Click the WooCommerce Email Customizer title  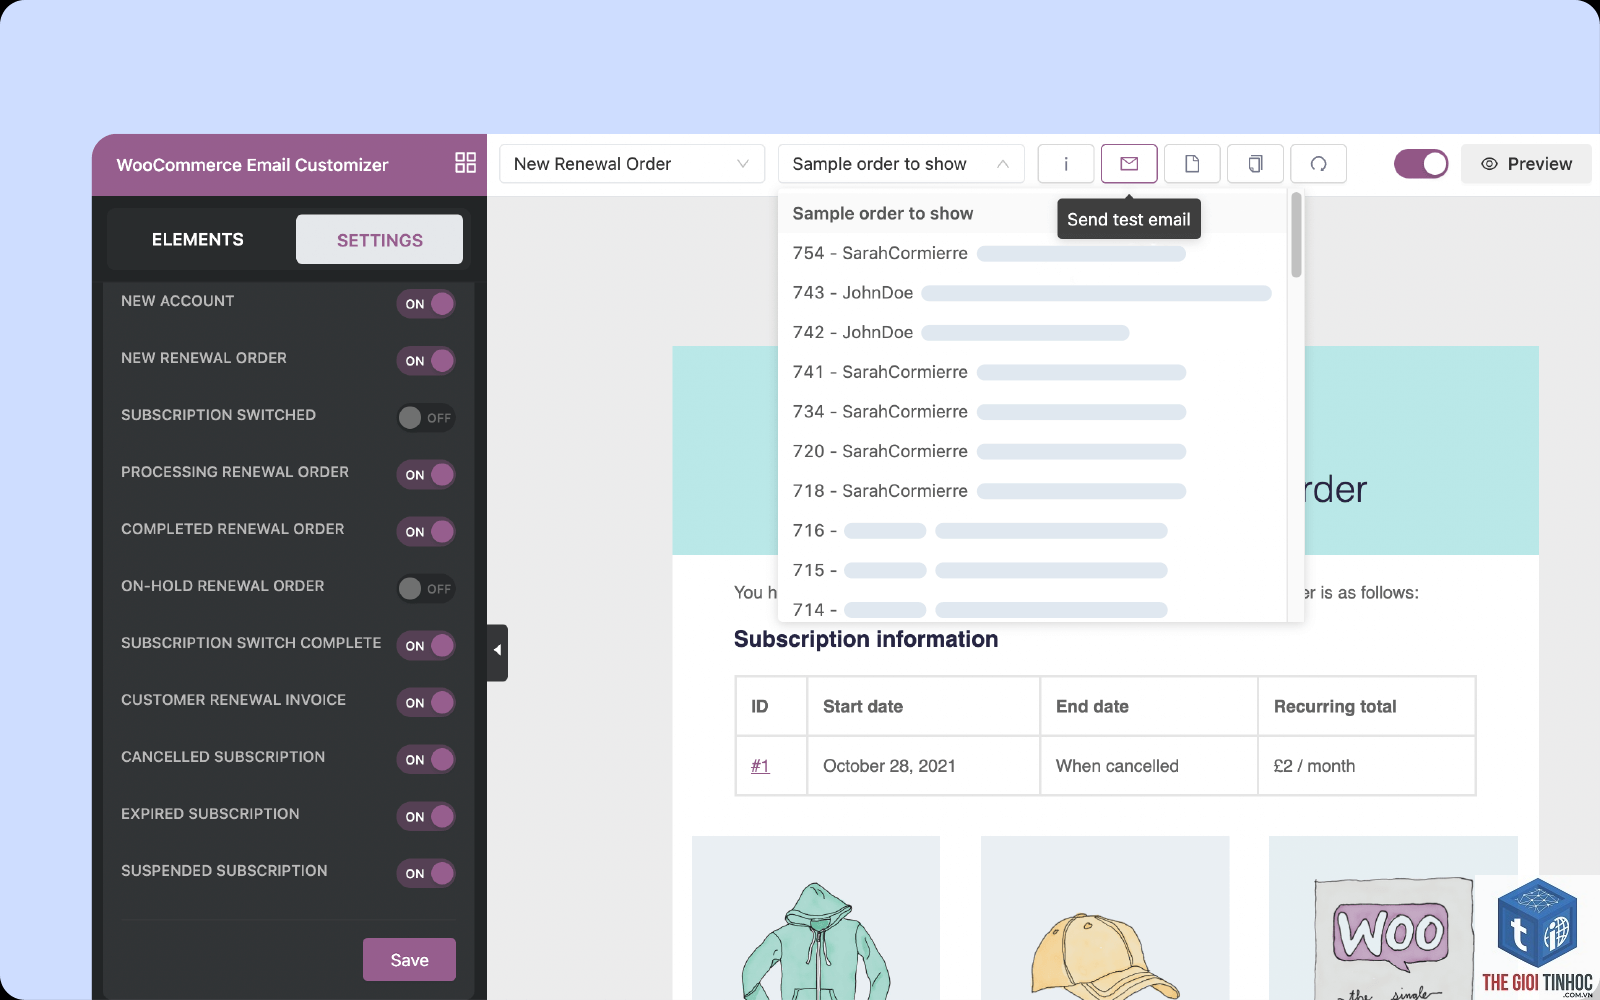coord(252,165)
